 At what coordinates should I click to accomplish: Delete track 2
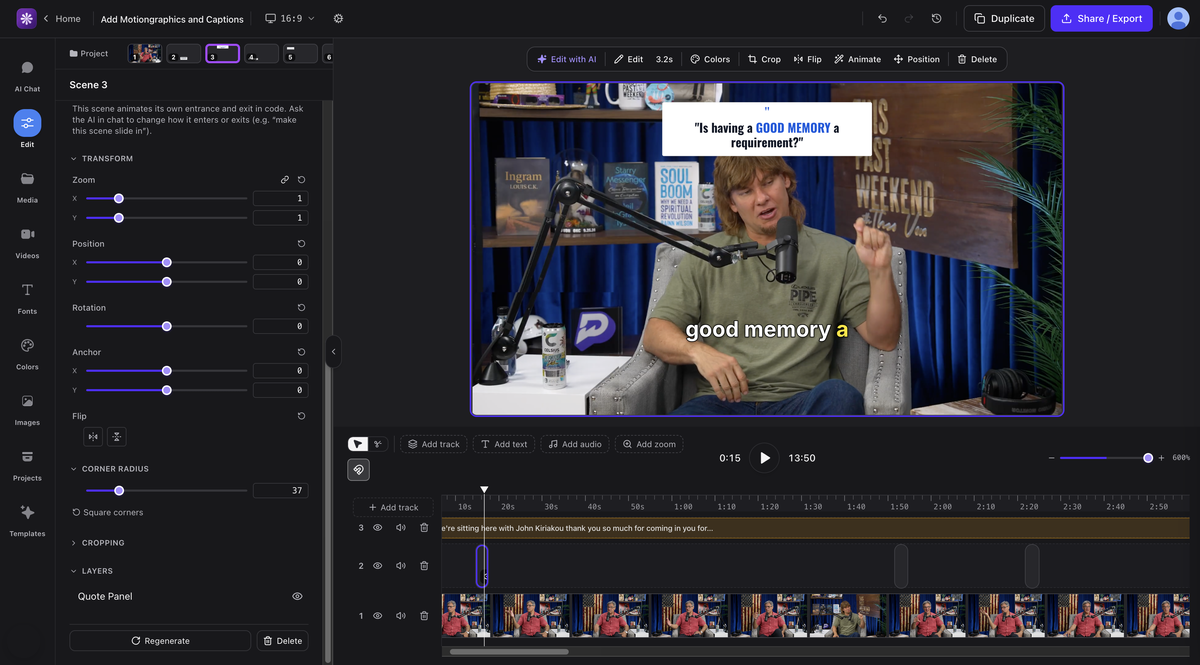pyautogui.click(x=424, y=566)
